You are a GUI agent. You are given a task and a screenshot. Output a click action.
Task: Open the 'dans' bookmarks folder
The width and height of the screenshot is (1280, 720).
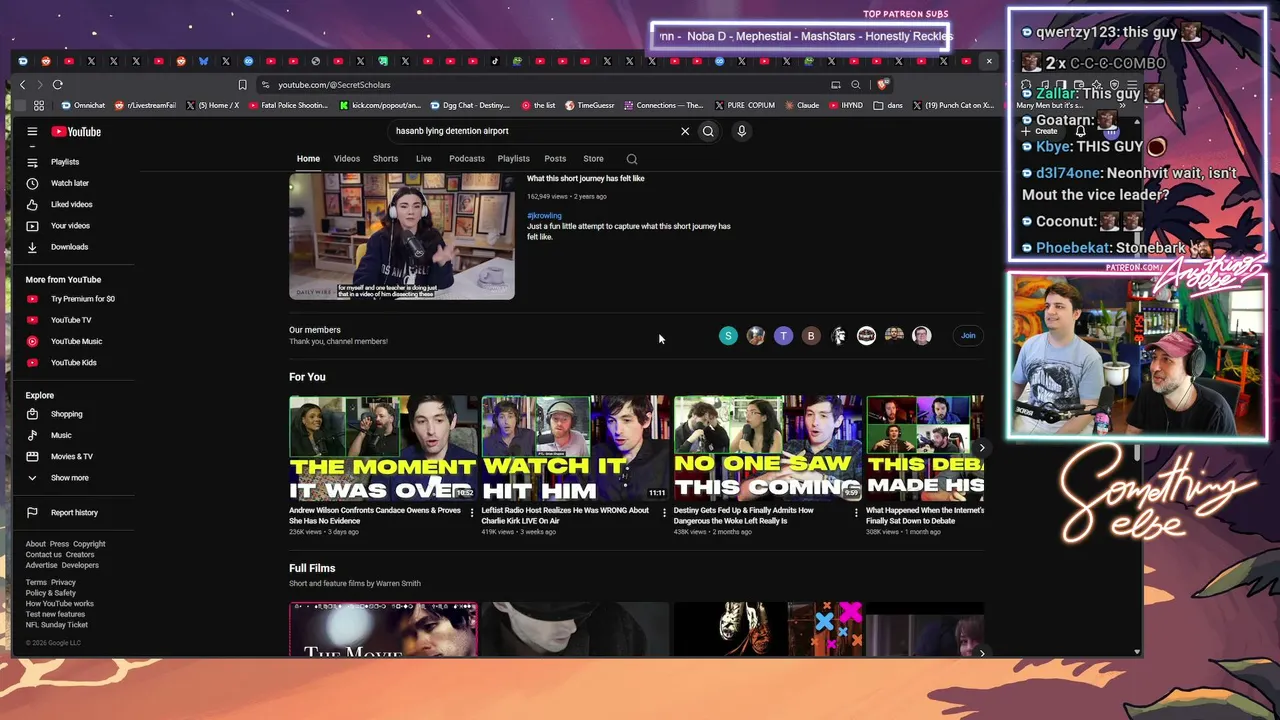pyautogui.click(x=890, y=105)
